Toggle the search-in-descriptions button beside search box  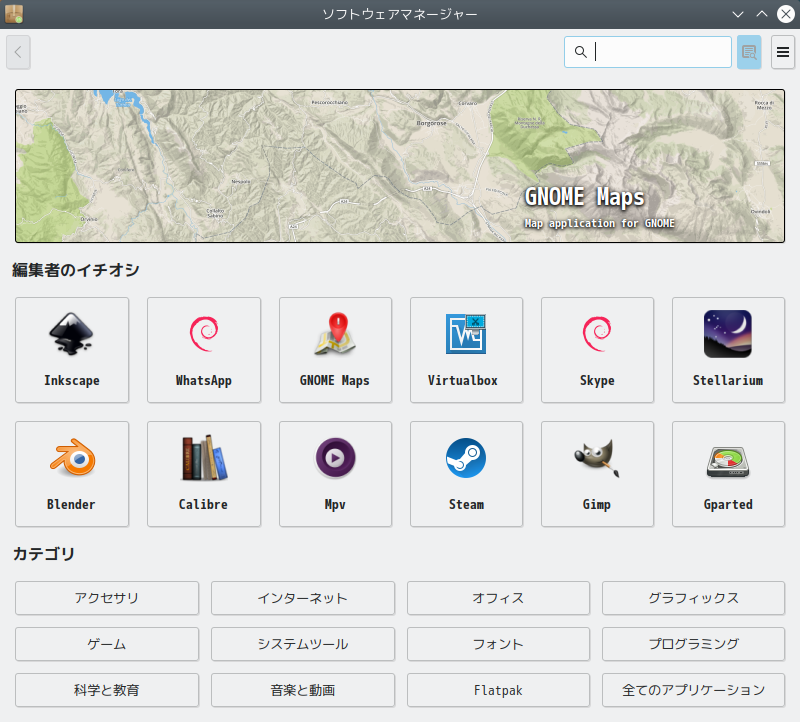(749, 52)
